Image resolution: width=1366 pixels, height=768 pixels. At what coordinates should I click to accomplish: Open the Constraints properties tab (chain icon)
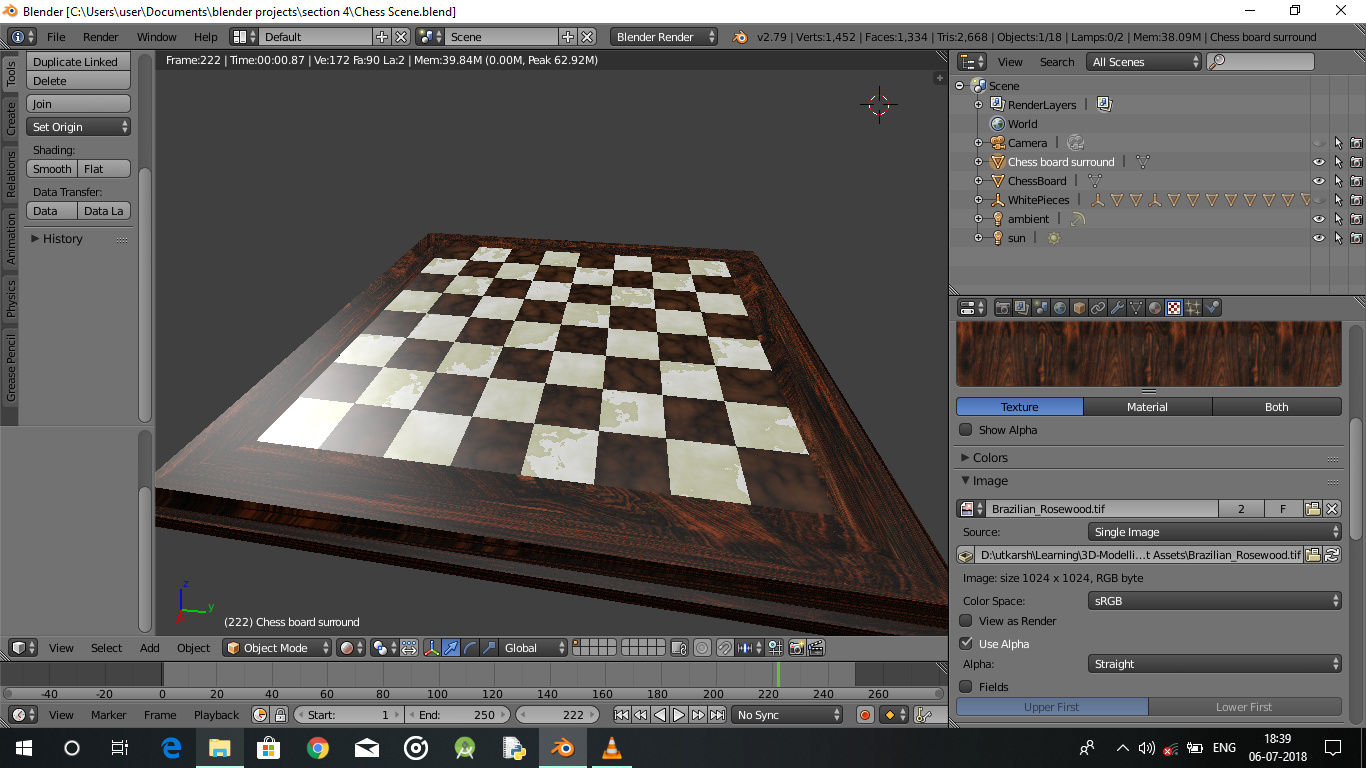point(1097,308)
